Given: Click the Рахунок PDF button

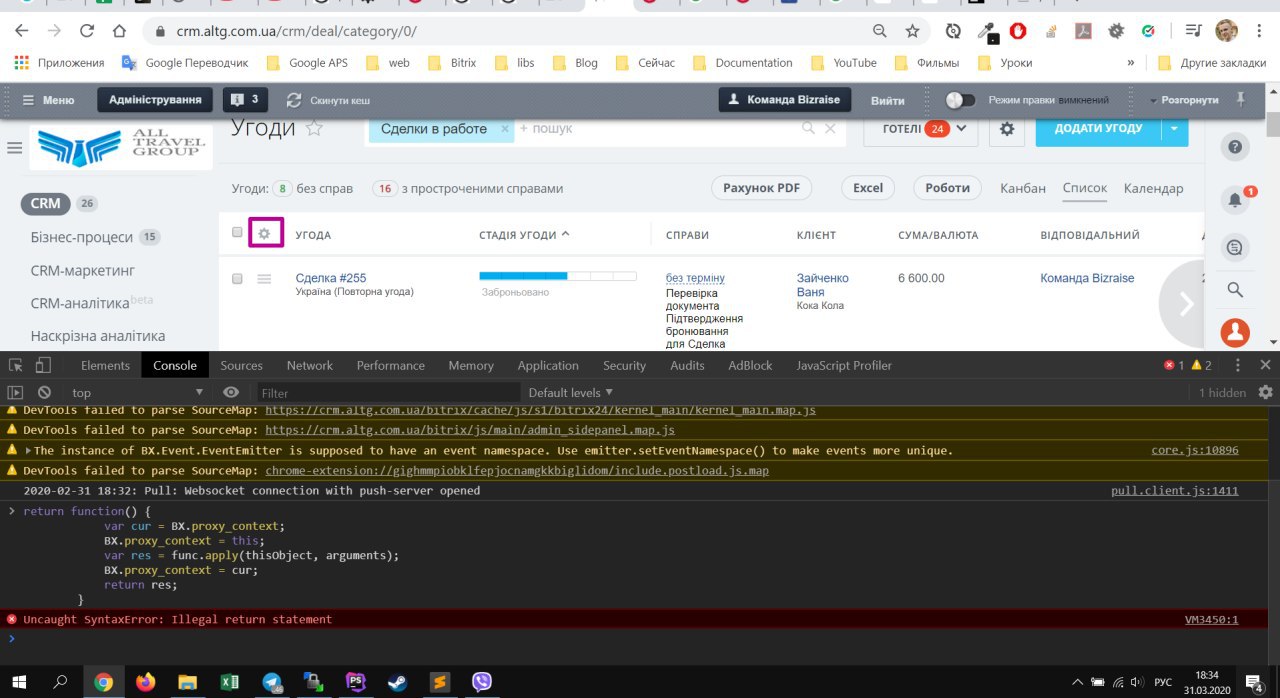Looking at the screenshot, I should (x=761, y=188).
